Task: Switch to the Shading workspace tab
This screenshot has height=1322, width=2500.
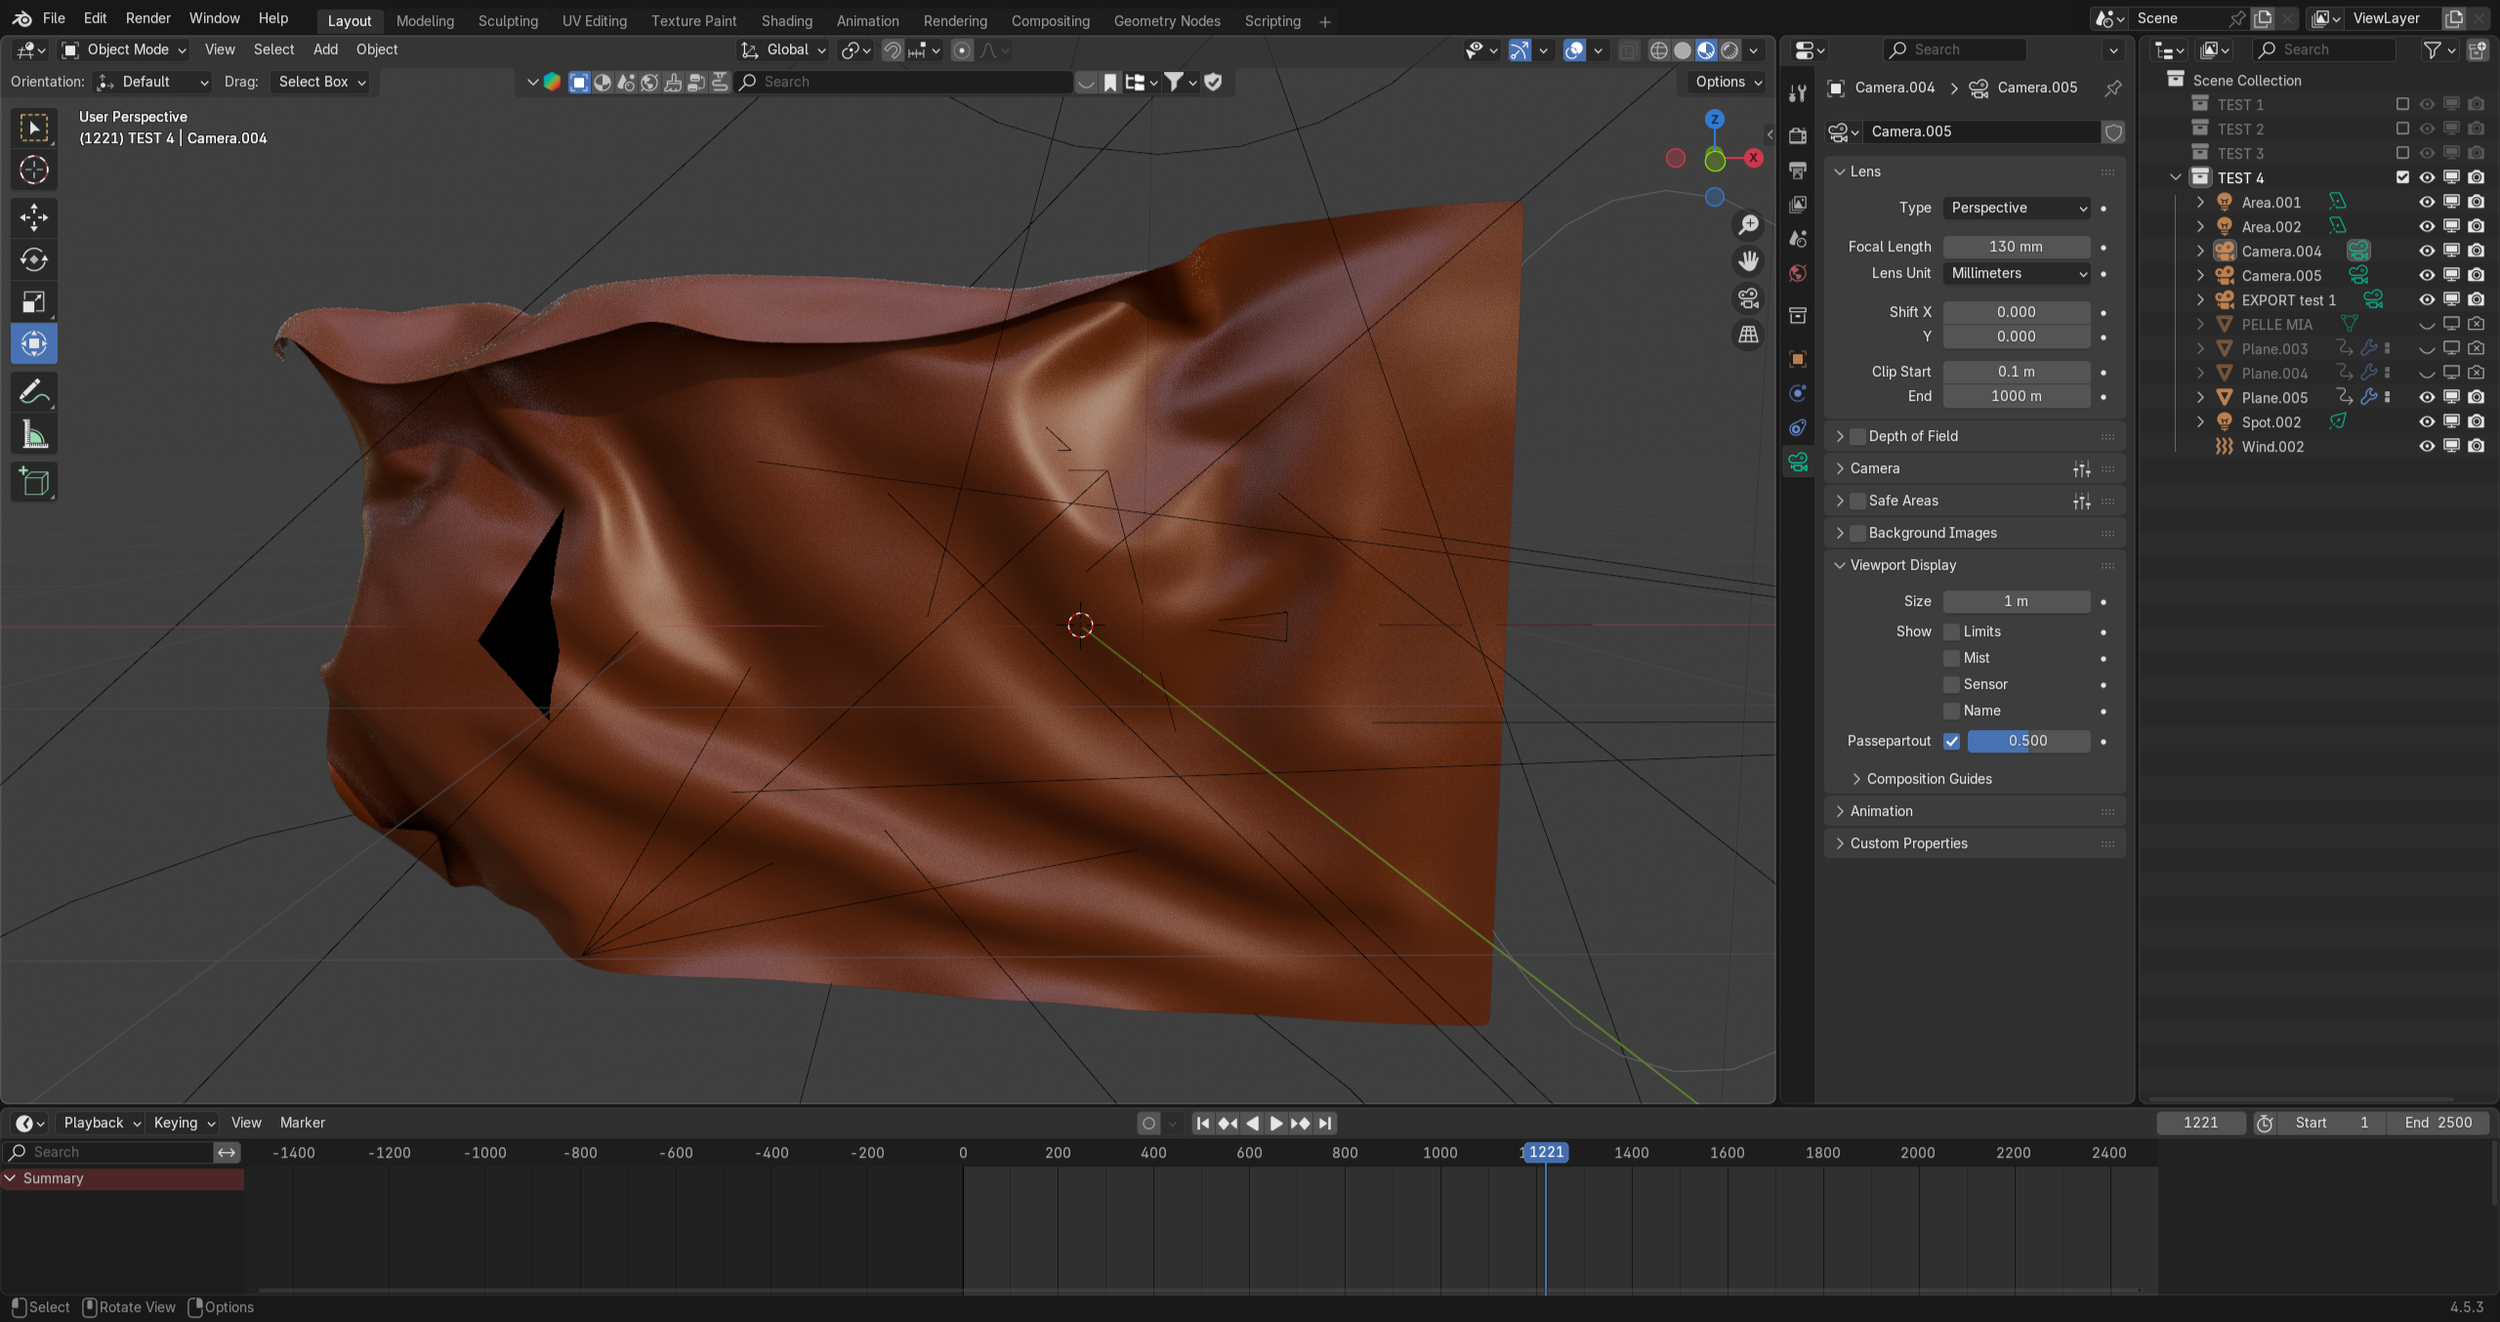Action: pyautogui.click(x=786, y=20)
